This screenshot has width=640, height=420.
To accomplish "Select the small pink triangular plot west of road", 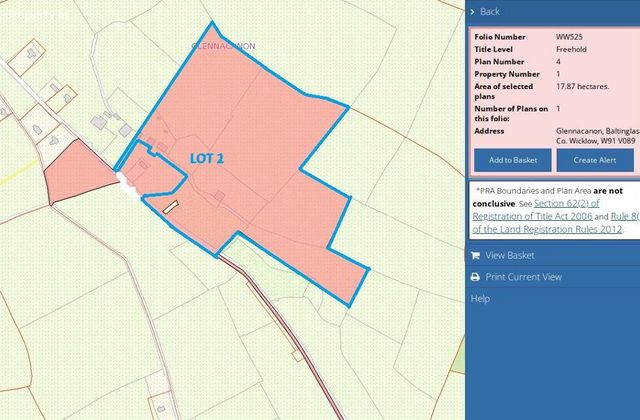I will [76, 173].
